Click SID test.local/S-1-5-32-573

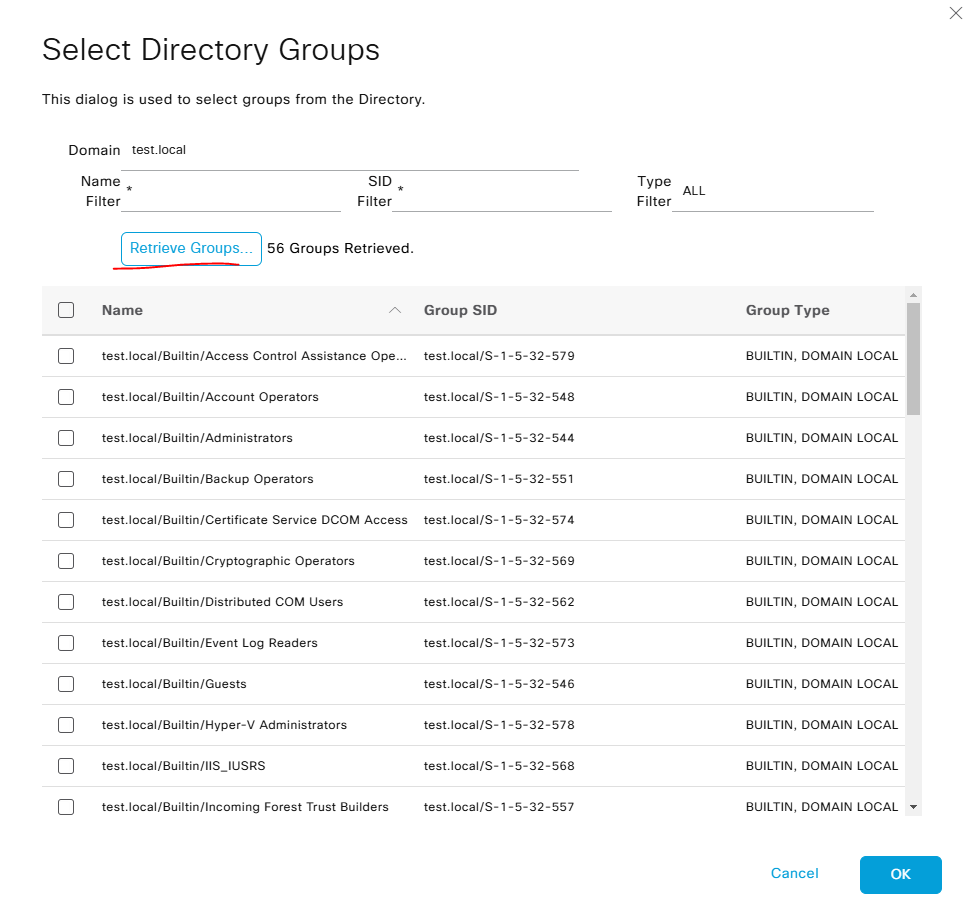[x=499, y=643]
